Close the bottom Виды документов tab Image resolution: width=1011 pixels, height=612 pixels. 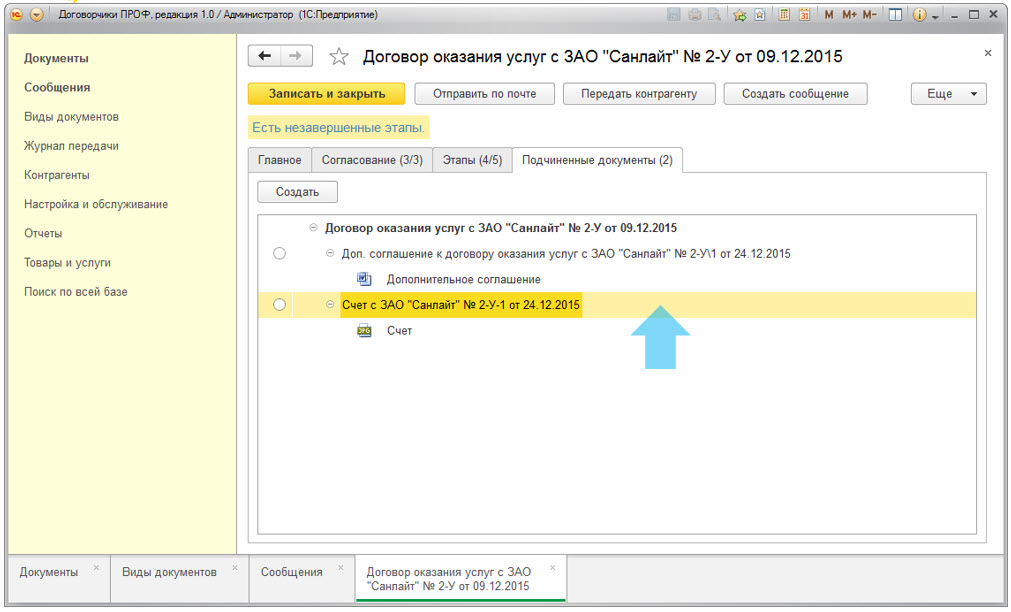(x=235, y=568)
